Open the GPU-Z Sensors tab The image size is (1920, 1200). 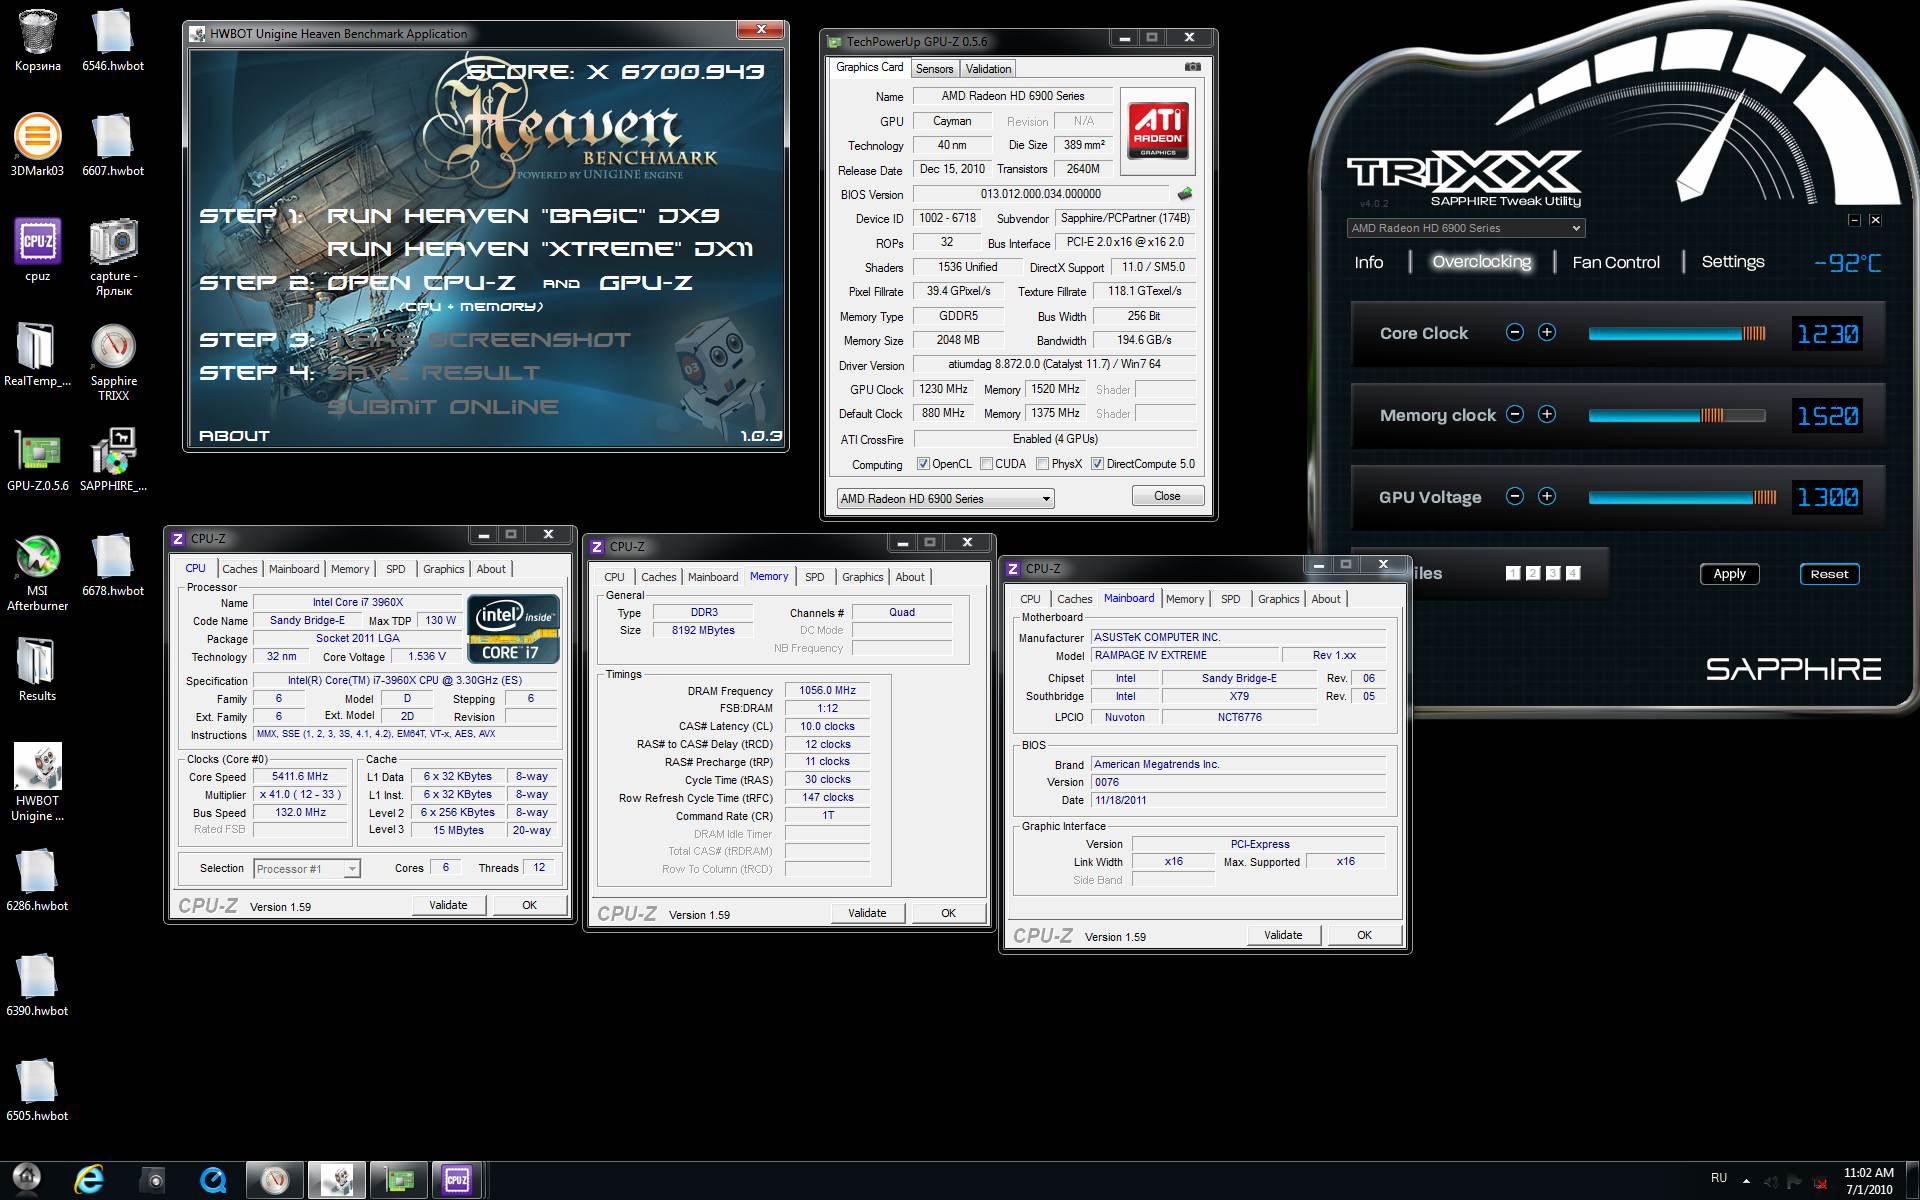[934, 69]
